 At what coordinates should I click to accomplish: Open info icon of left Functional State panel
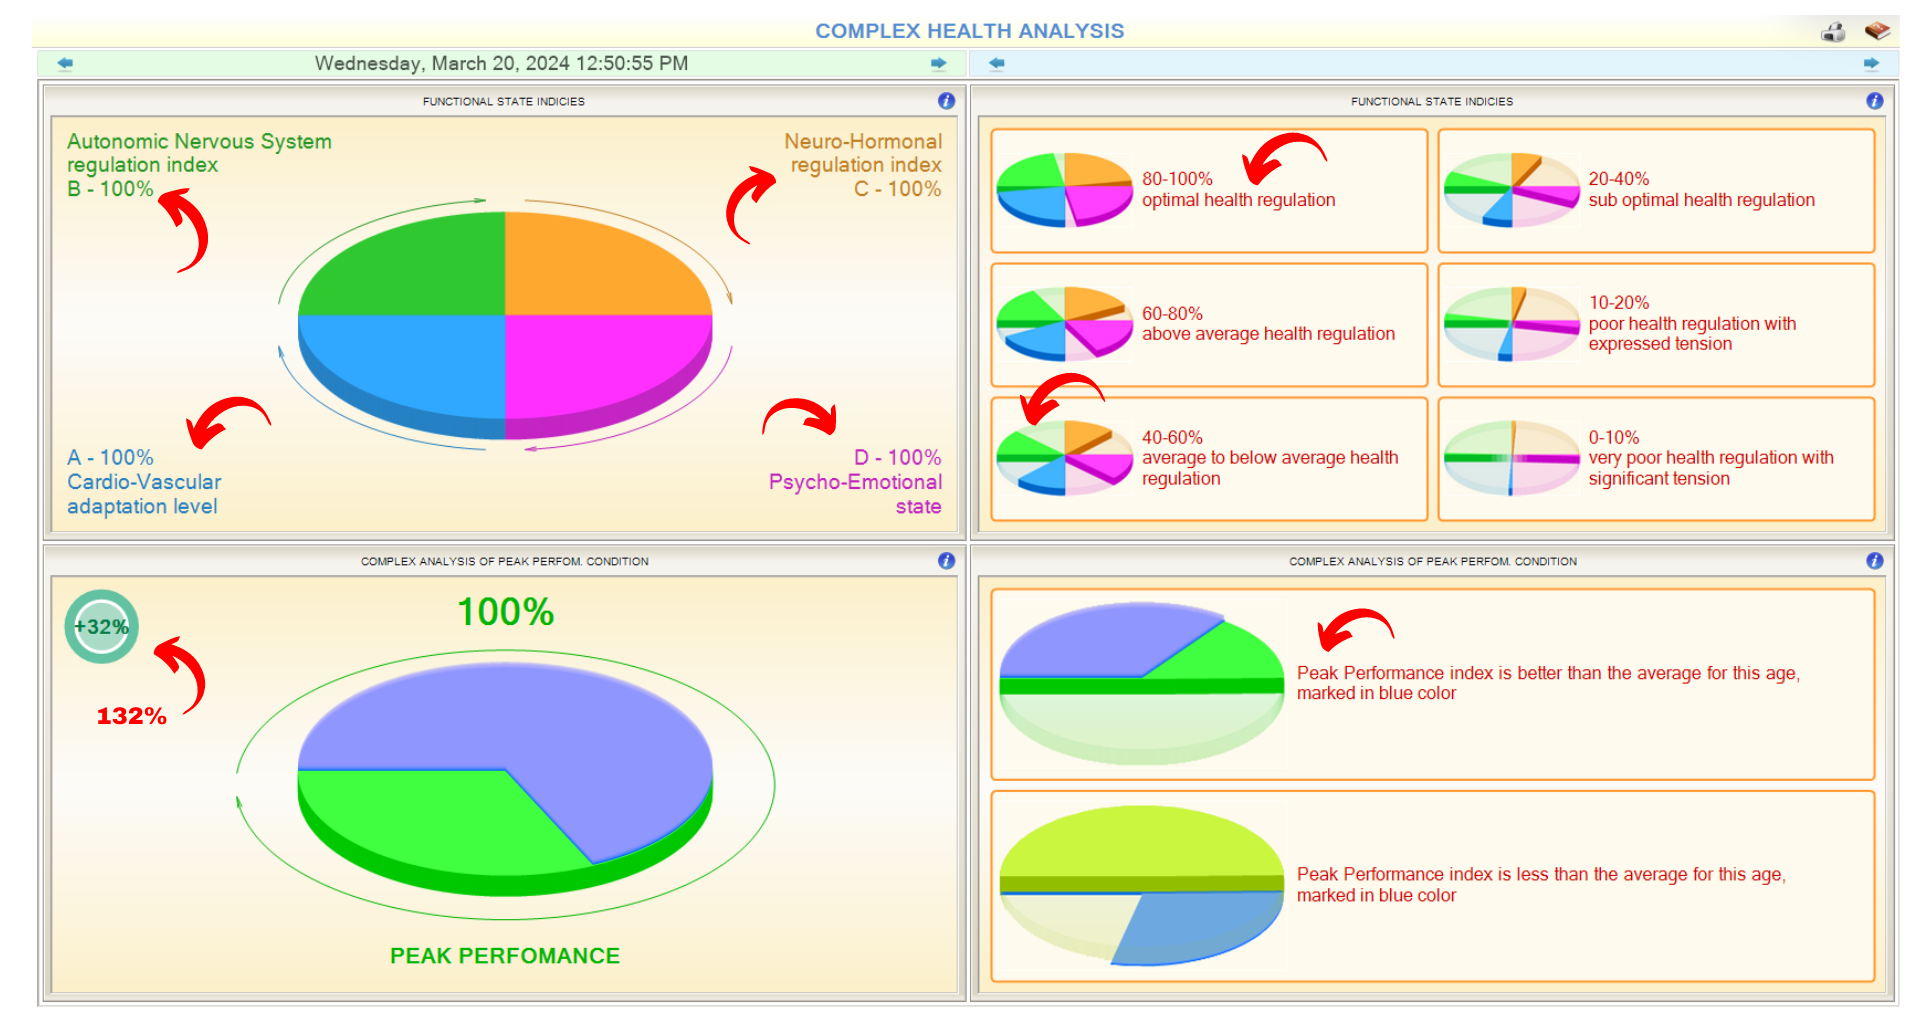pos(946,101)
